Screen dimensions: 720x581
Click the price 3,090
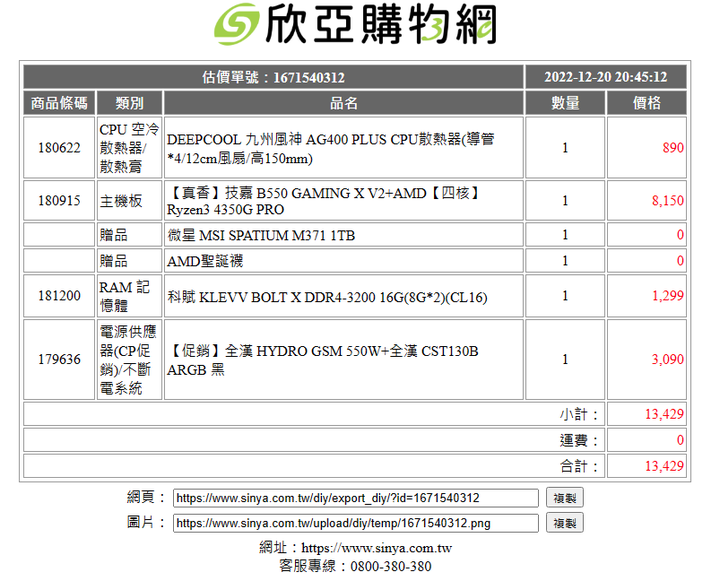pyautogui.click(x=668, y=359)
